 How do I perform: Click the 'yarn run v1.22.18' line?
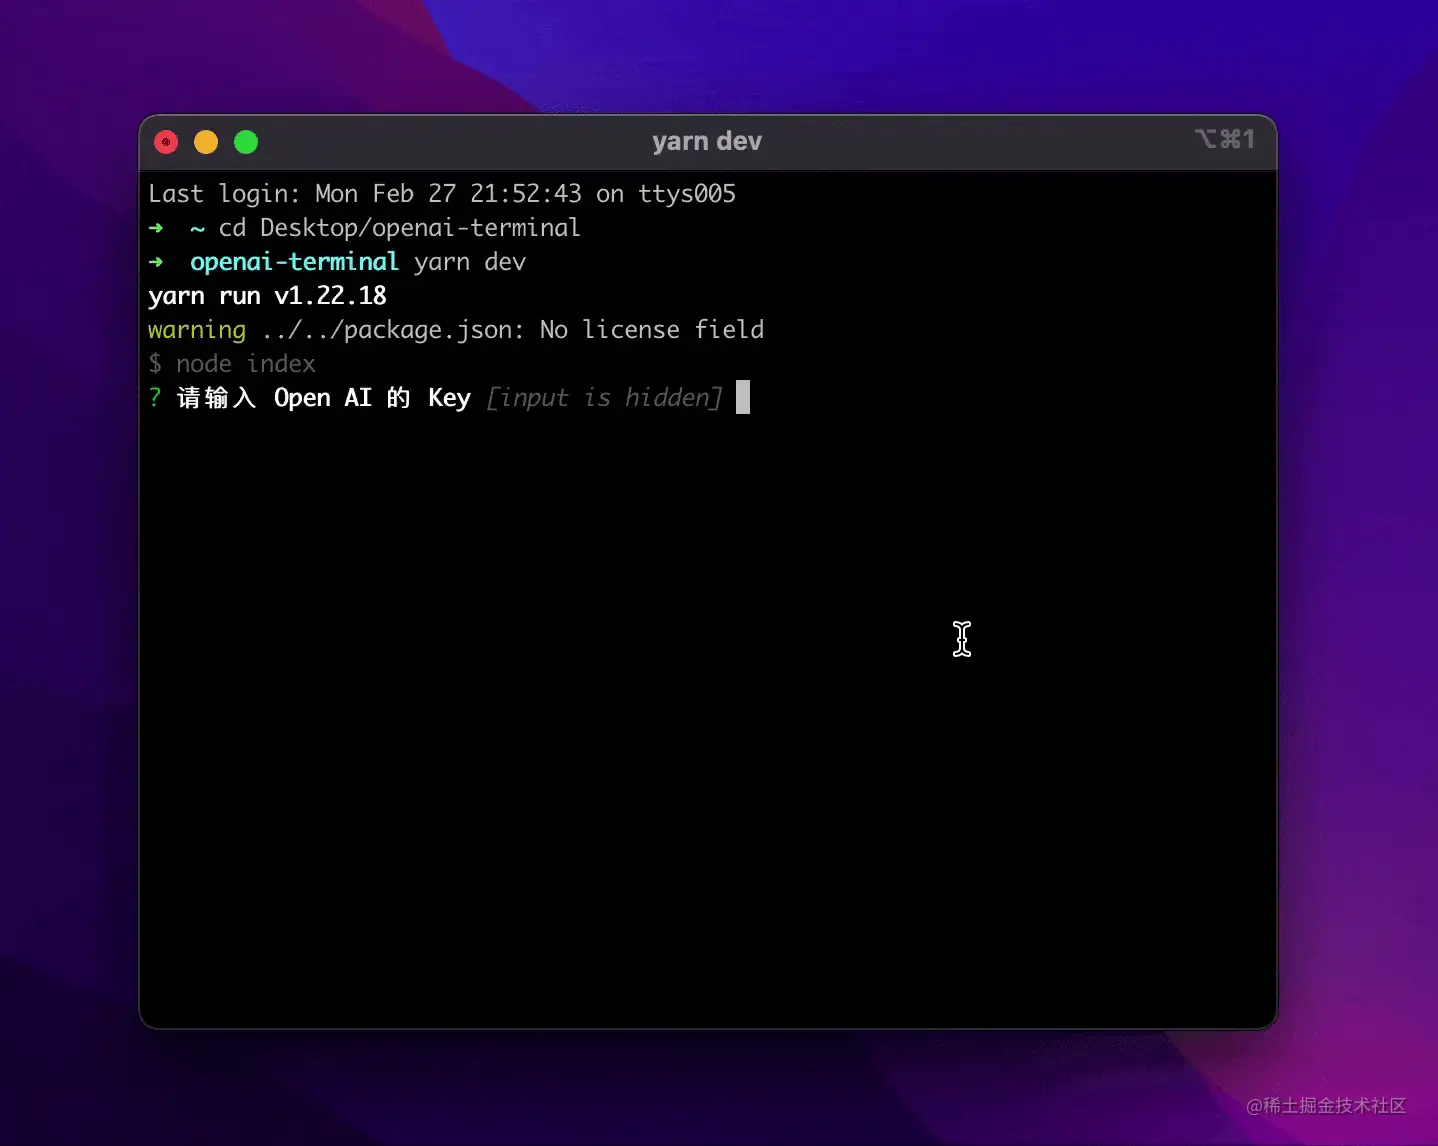coord(267,296)
